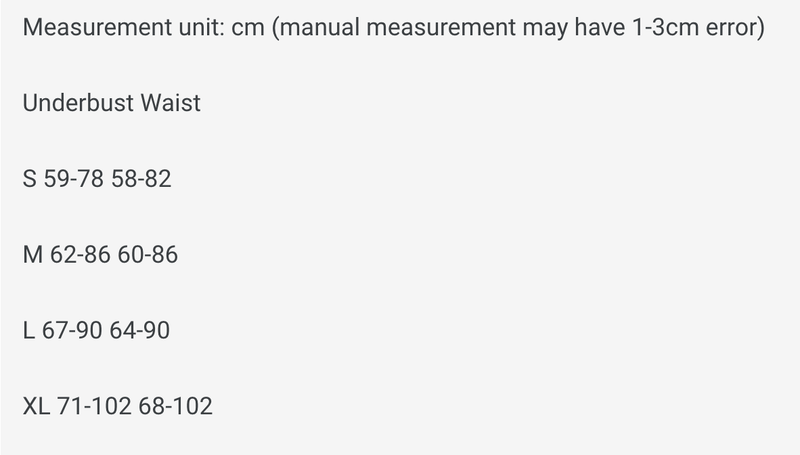Click the 'M' size label

point(30,255)
